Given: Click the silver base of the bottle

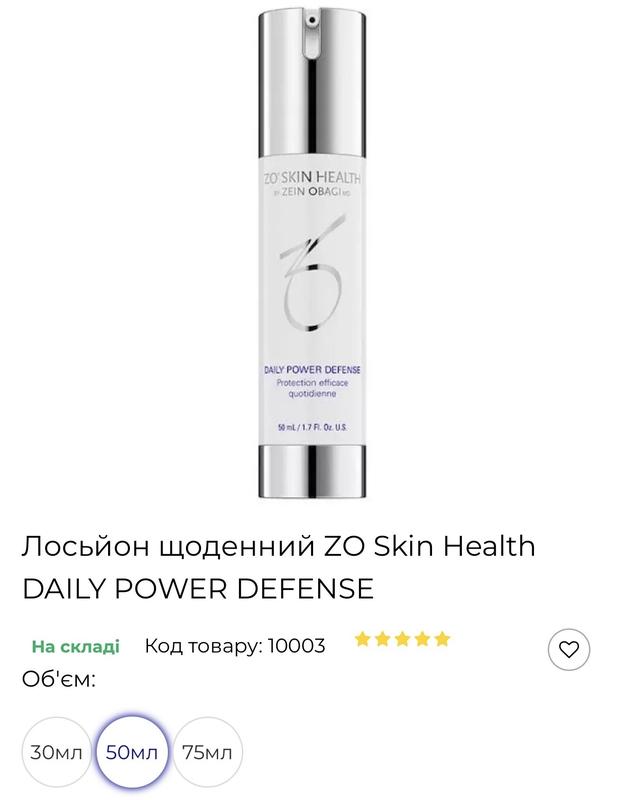Looking at the screenshot, I should click(x=312, y=471).
